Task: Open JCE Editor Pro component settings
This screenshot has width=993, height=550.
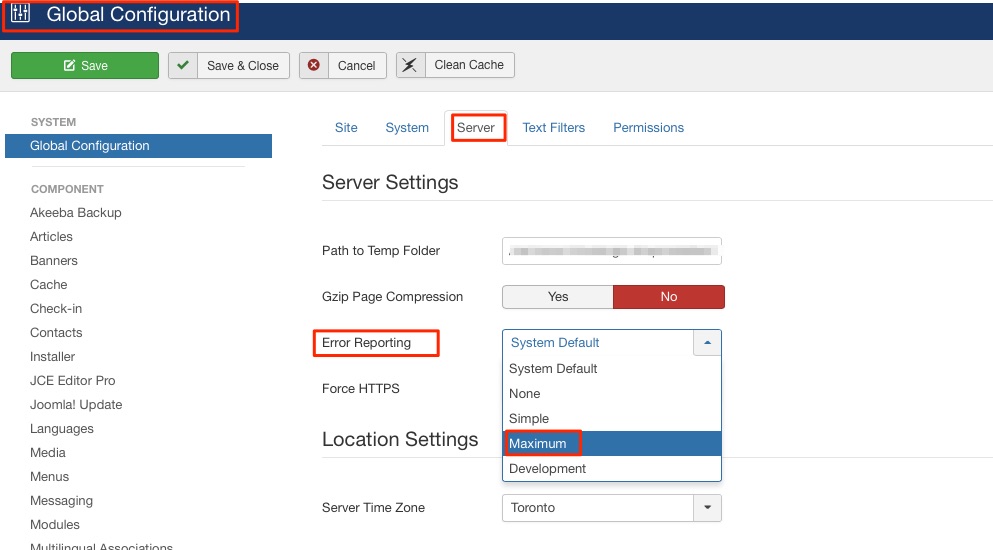Action: (72, 380)
